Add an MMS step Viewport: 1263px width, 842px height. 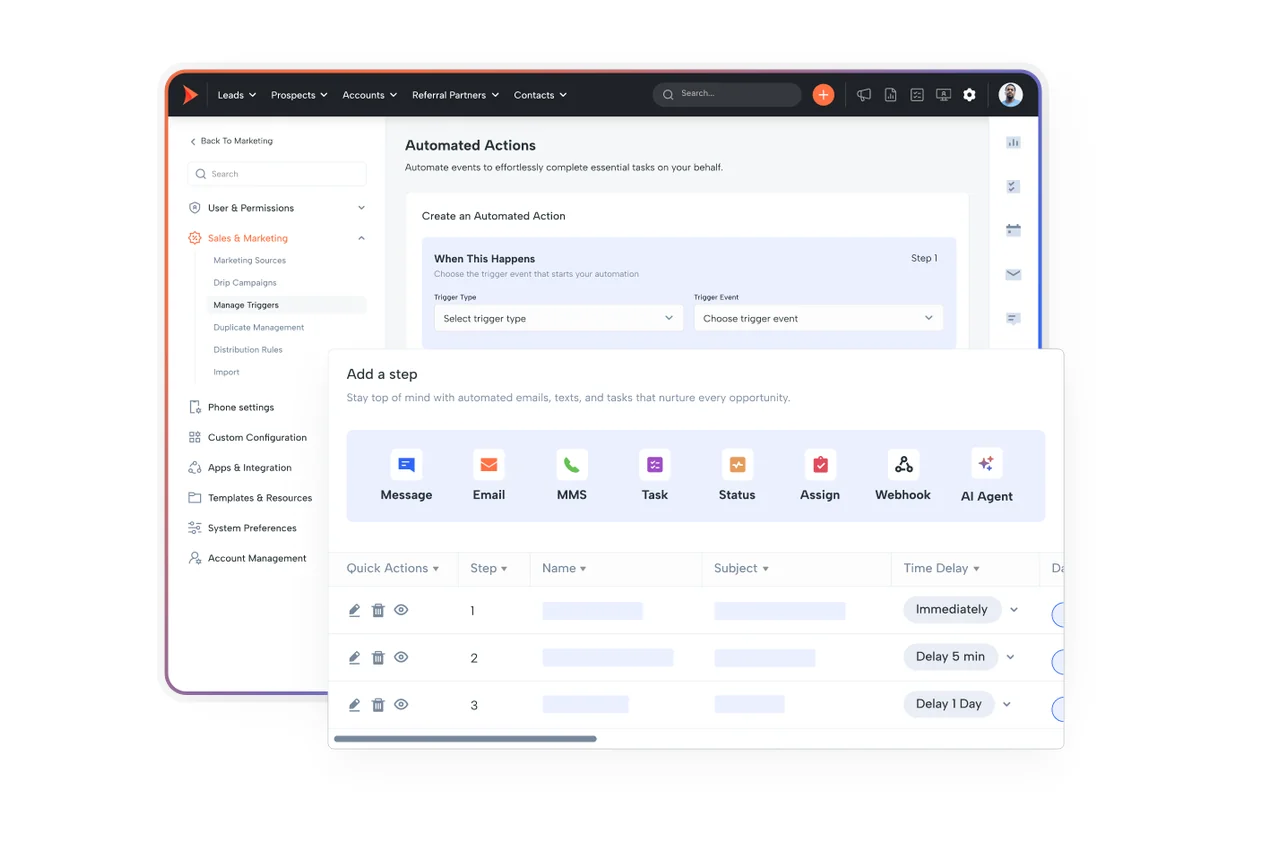tap(572, 476)
